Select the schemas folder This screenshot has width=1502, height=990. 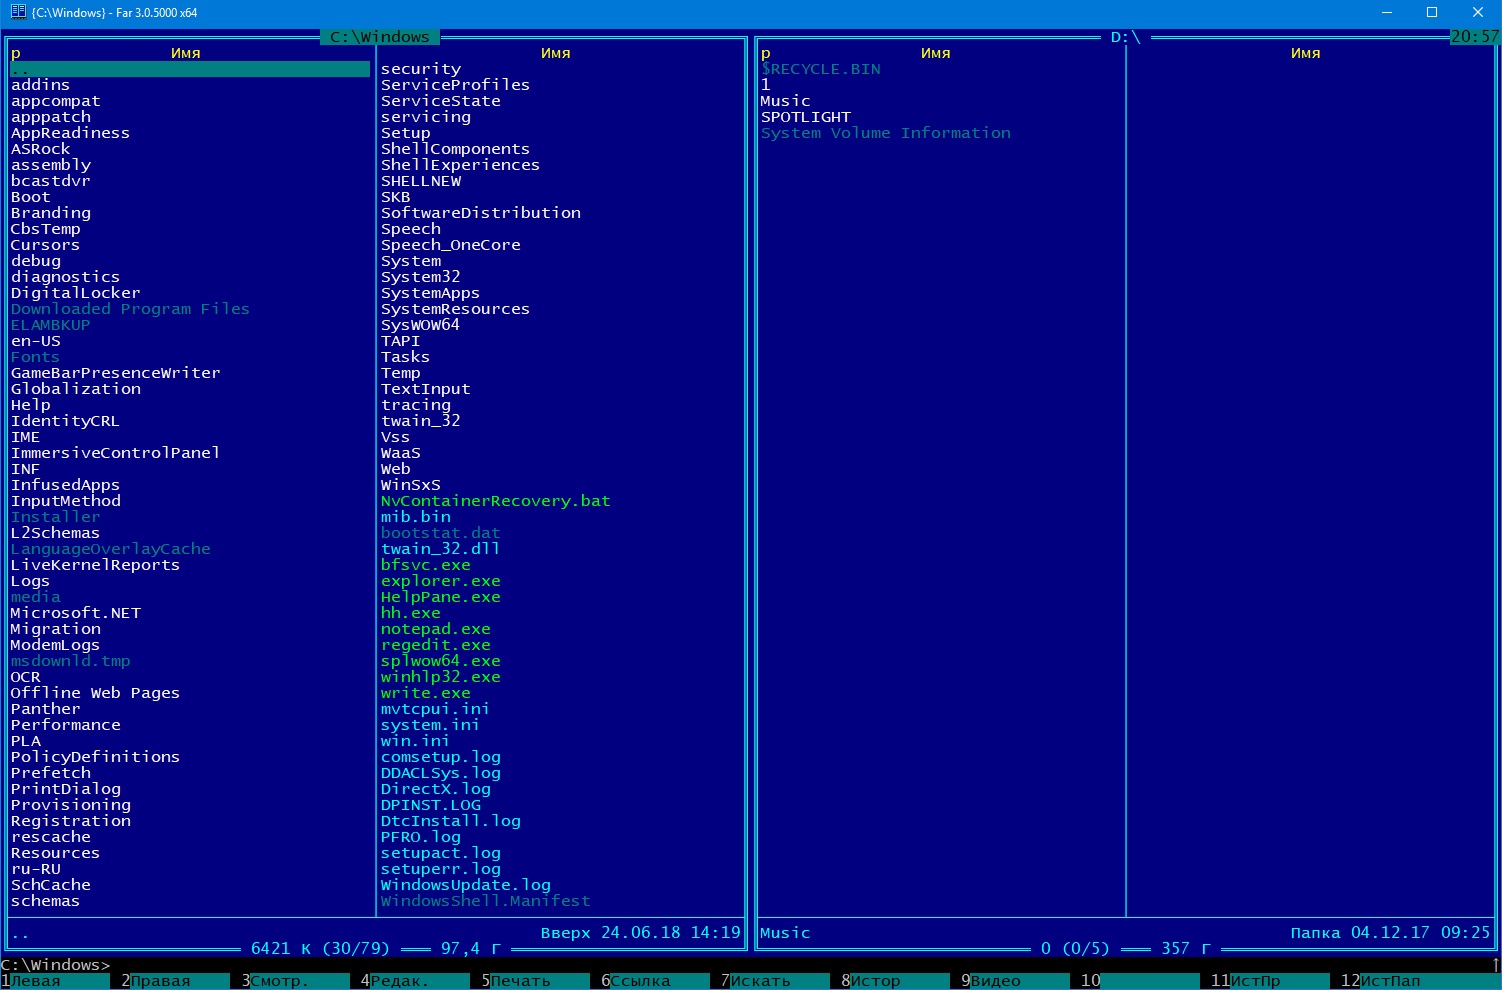coord(46,901)
